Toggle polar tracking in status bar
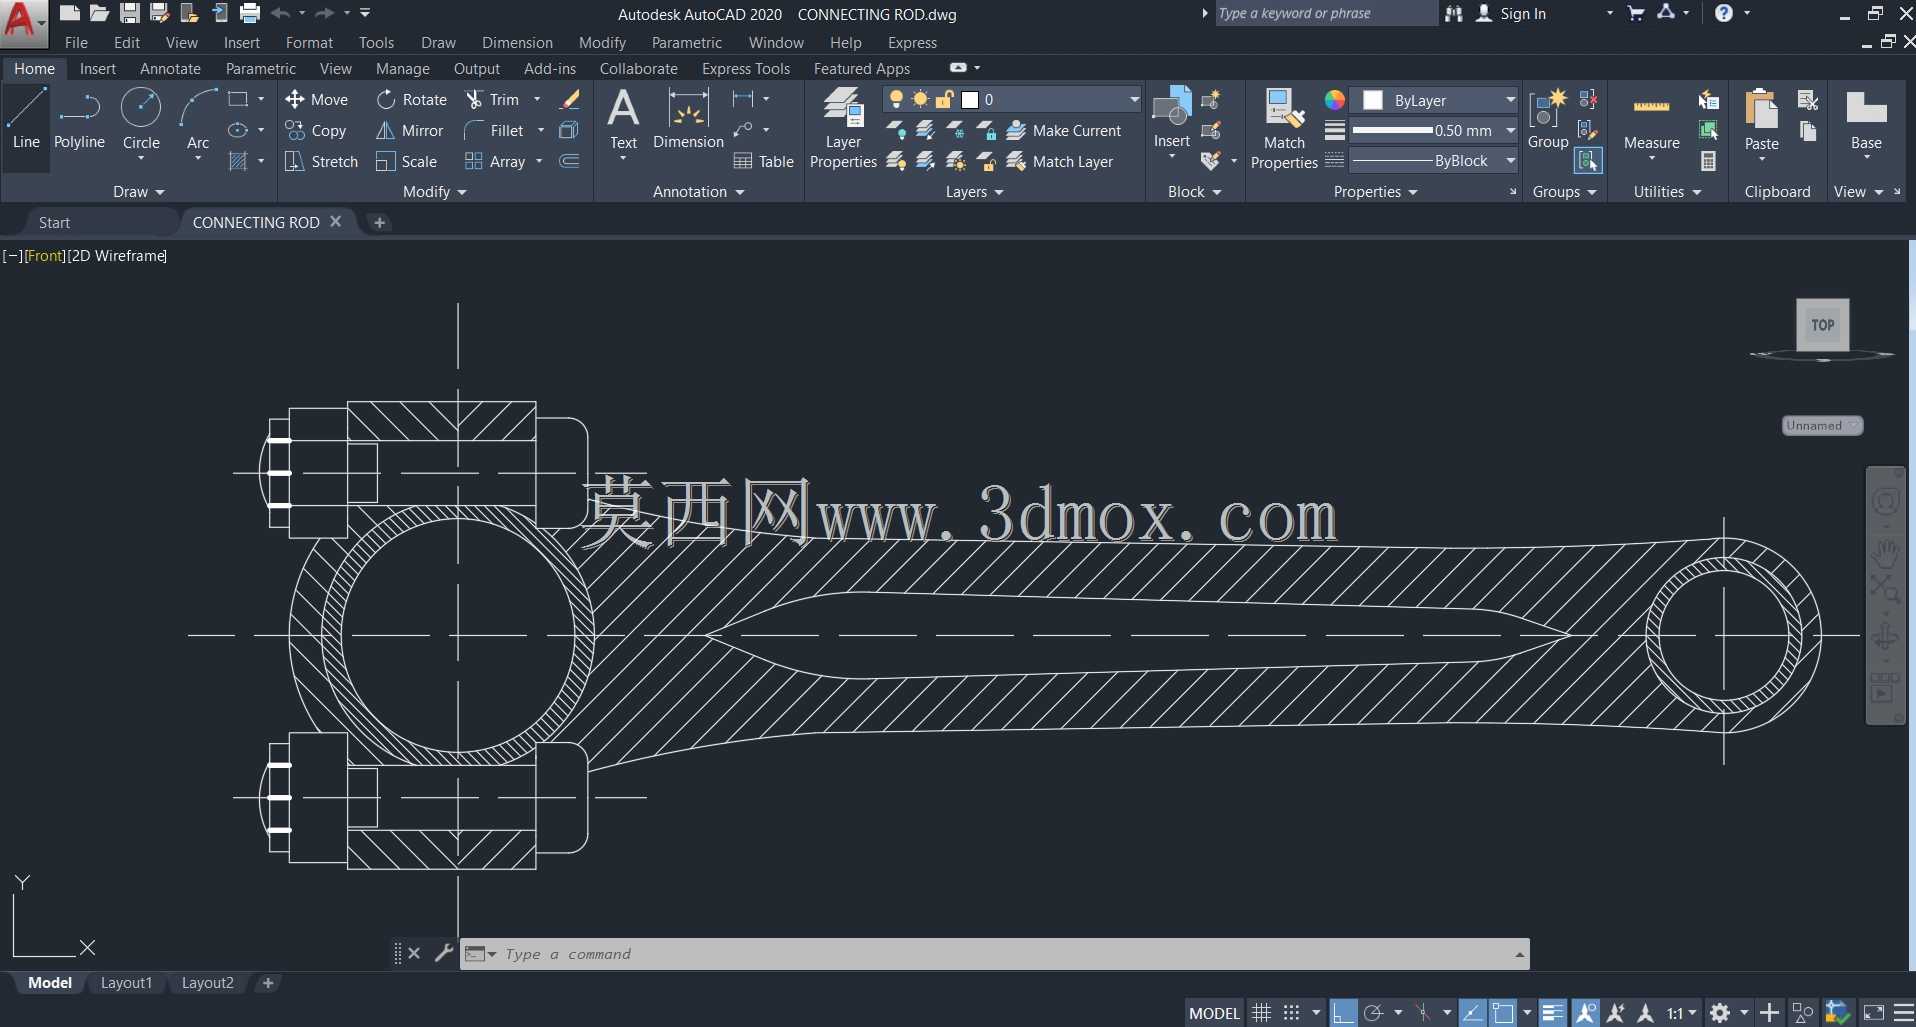 (1374, 1013)
